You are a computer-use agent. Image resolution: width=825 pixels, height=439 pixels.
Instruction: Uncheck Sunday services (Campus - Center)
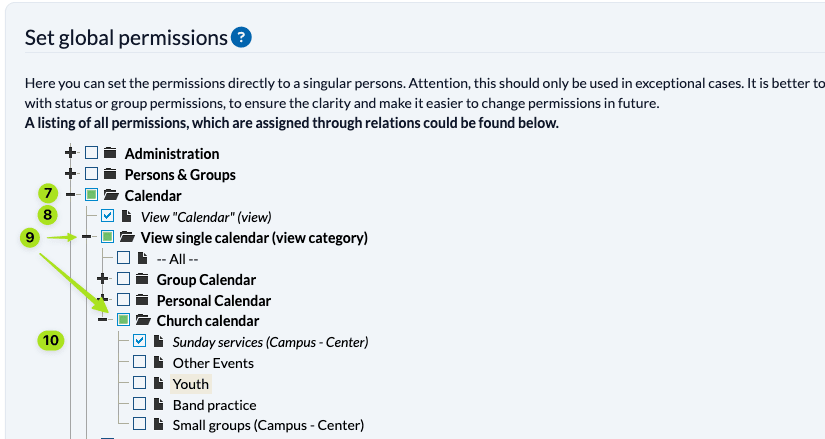[x=139, y=341]
